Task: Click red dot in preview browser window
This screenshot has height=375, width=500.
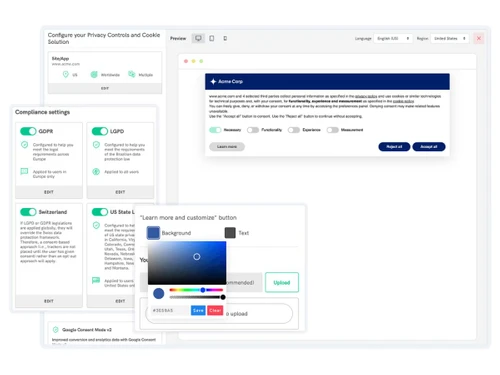Action: coord(186,61)
